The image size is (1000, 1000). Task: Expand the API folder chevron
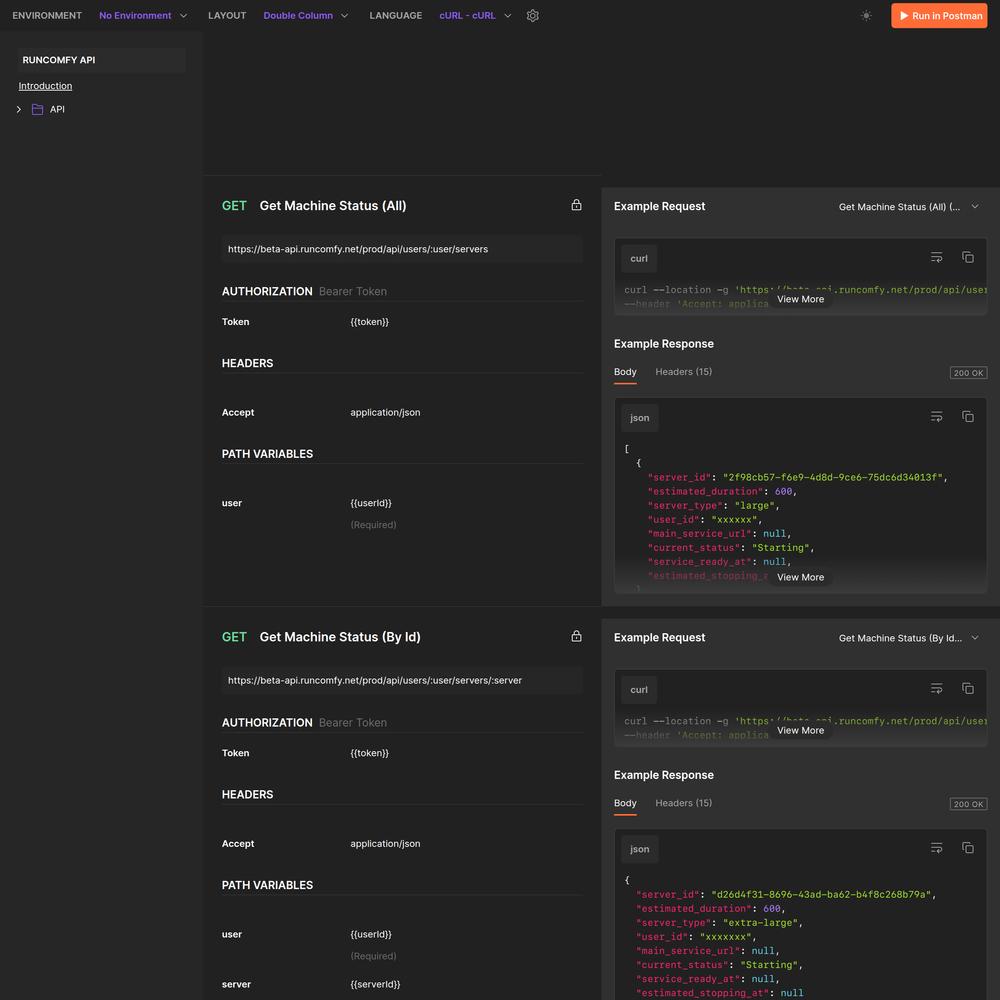(x=18, y=109)
